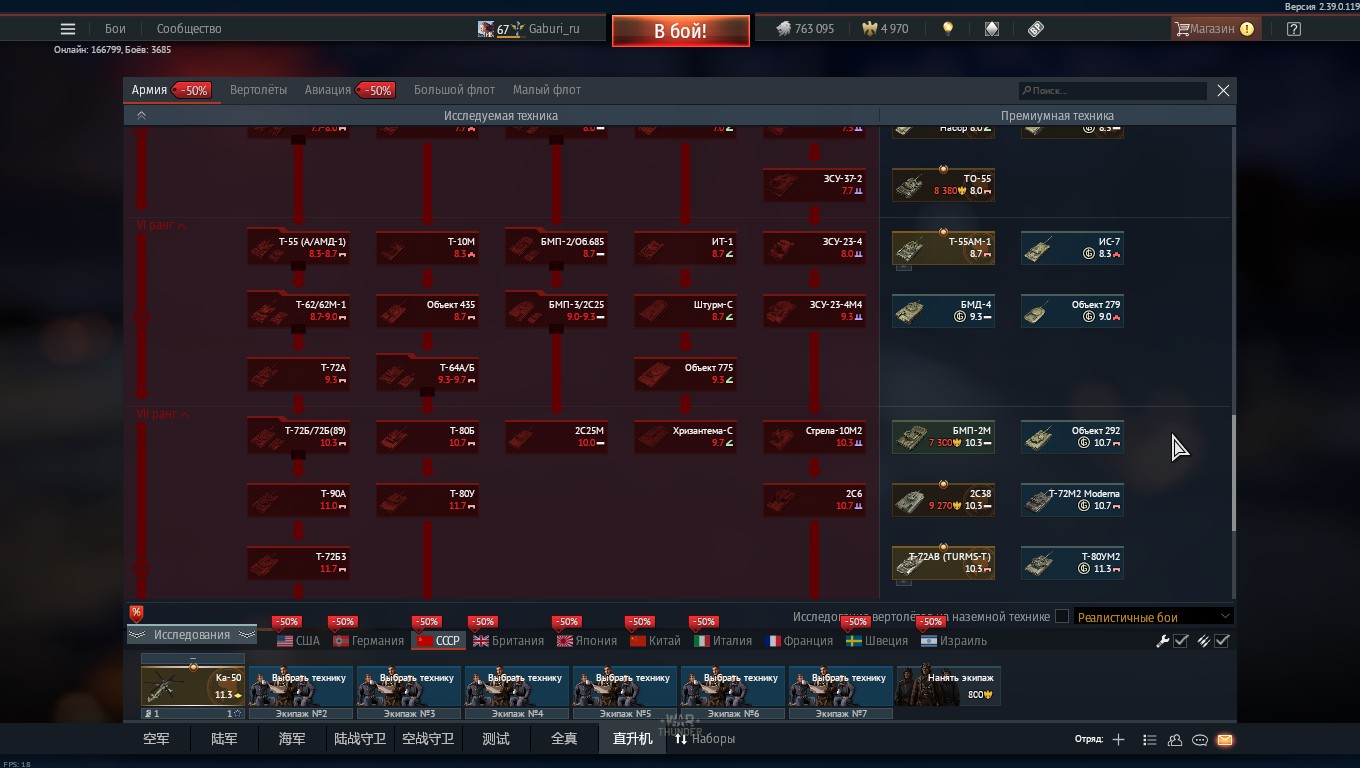Open the Бои menu
The width and height of the screenshot is (1360, 768).
point(115,29)
